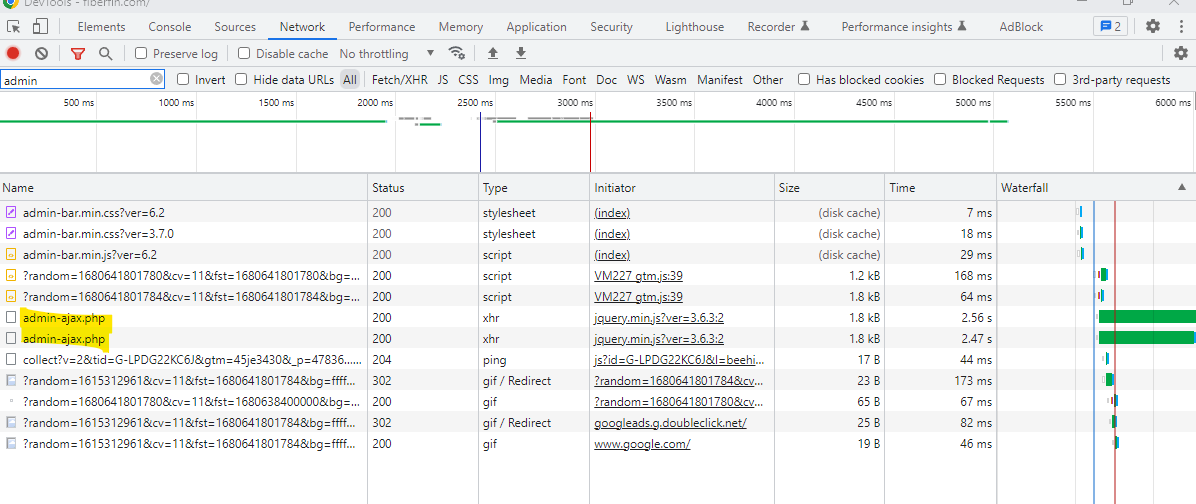The width and height of the screenshot is (1196, 504).
Task: Click the green waterfall bar of first admin-ajax.php
Action: point(1146,317)
